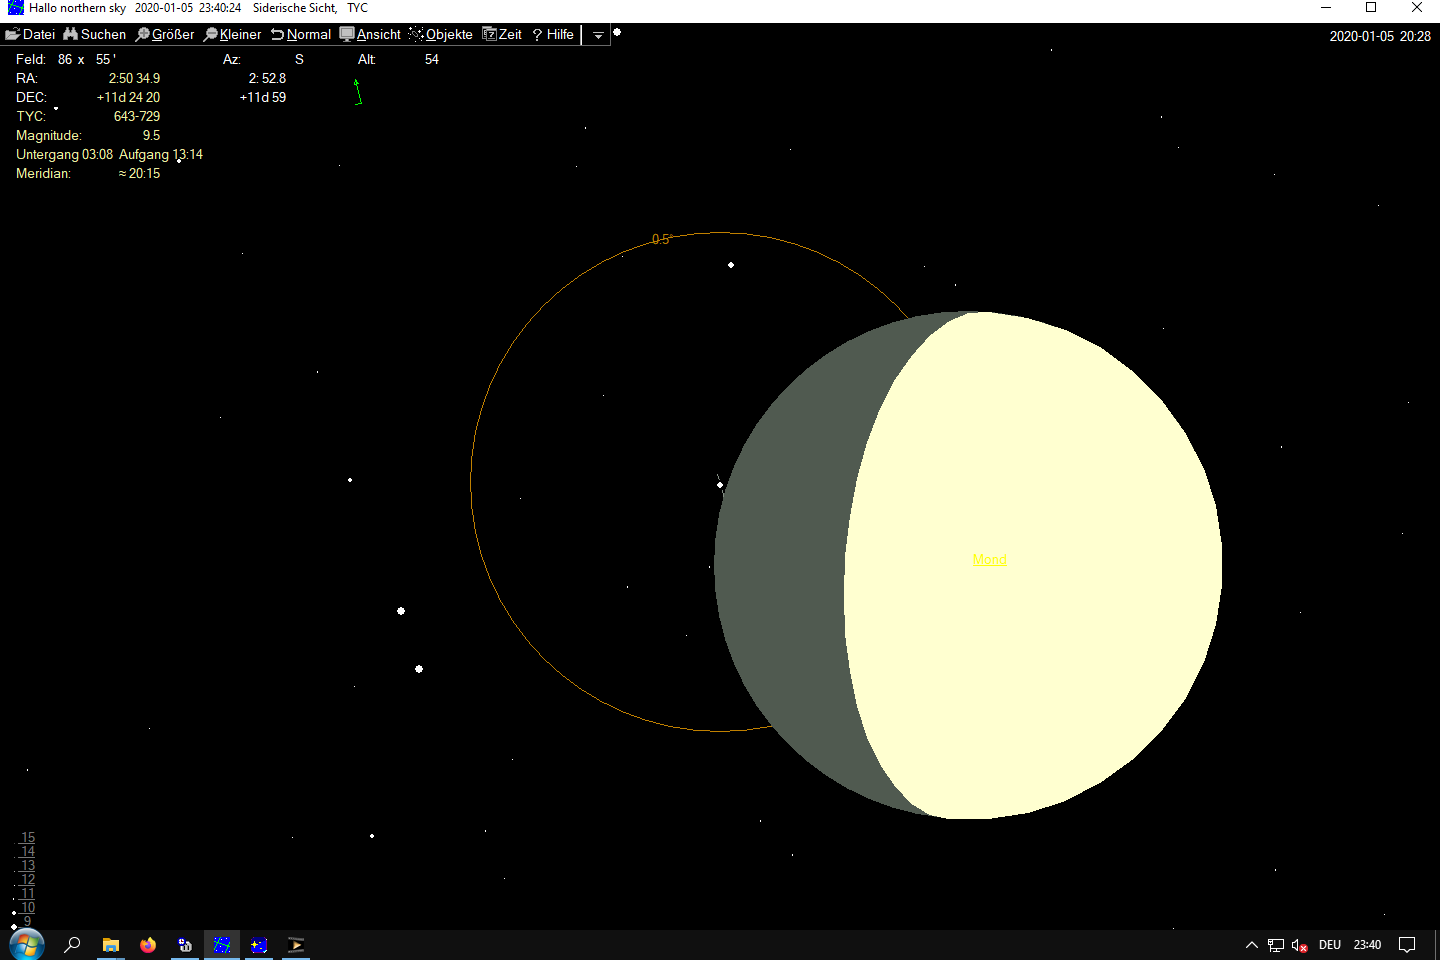Zoom out with the Kleiner button
The width and height of the screenshot is (1440, 960).
click(232, 34)
